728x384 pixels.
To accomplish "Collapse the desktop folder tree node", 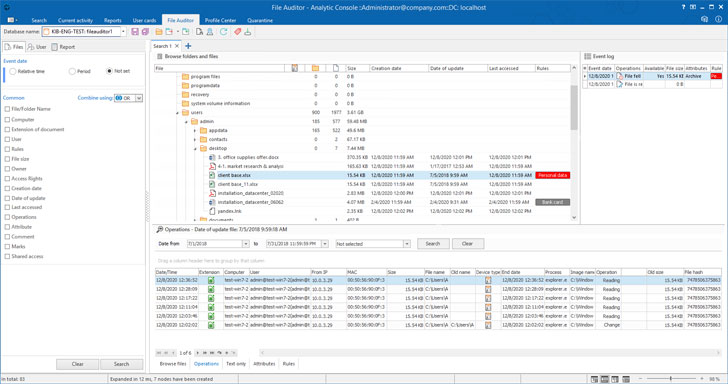I will [195, 149].
